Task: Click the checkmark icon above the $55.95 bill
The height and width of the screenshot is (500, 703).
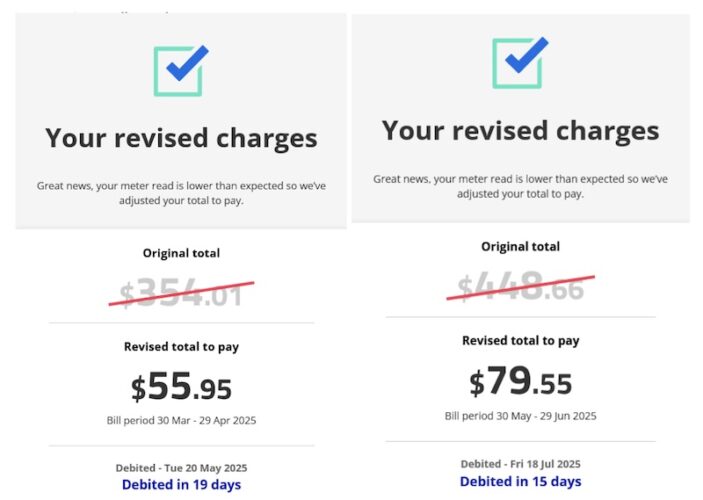Action: (x=181, y=69)
